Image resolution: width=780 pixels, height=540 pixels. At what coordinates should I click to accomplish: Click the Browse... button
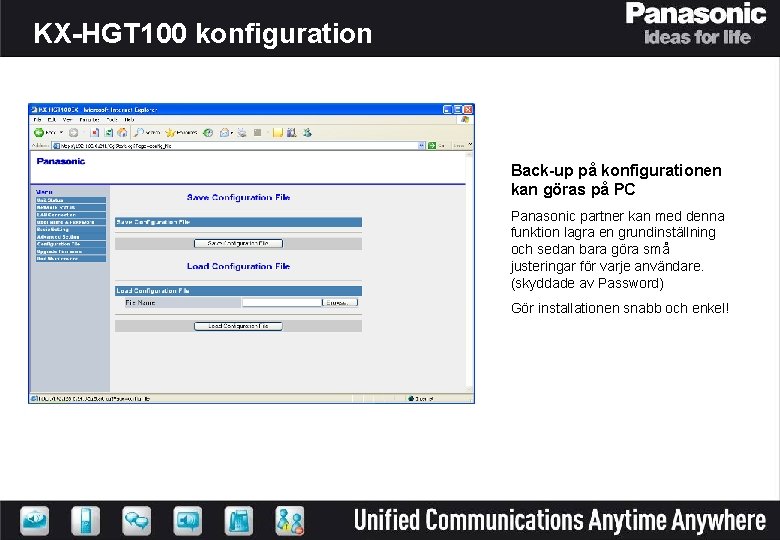pos(340,302)
